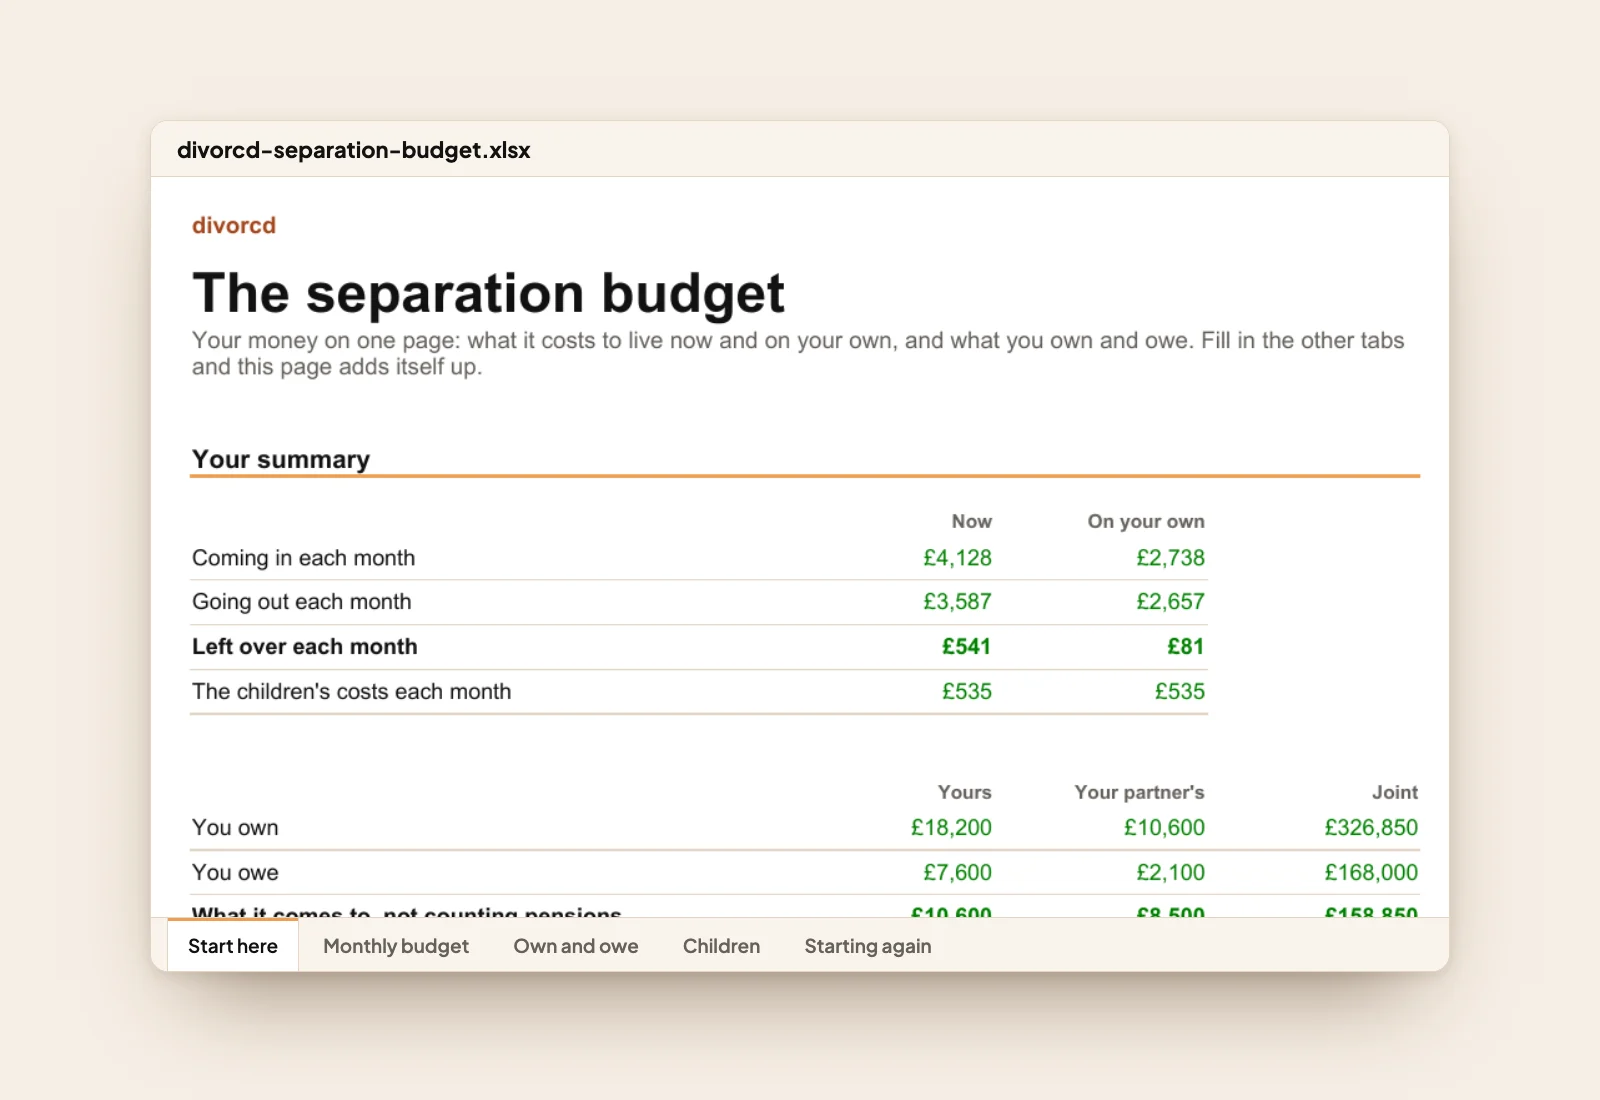Image resolution: width=1600 pixels, height=1100 pixels.
Task: Go to the Own and owe tab
Action: tap(576, 946)
